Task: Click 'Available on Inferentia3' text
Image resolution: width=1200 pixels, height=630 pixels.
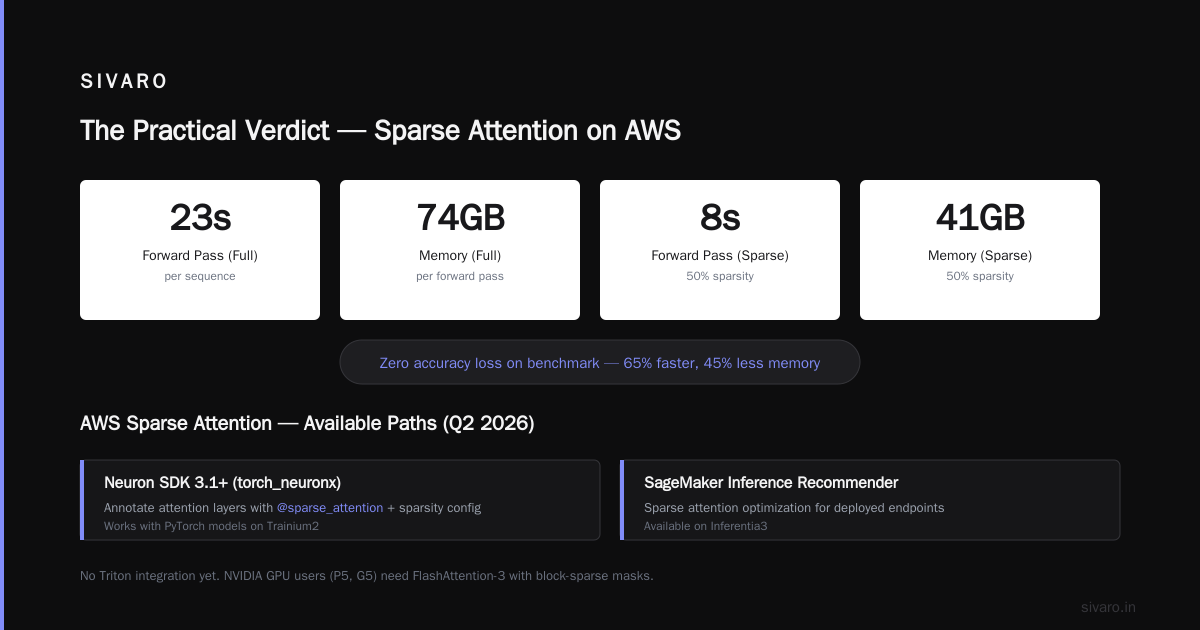Action: click(x=705, y=526)
